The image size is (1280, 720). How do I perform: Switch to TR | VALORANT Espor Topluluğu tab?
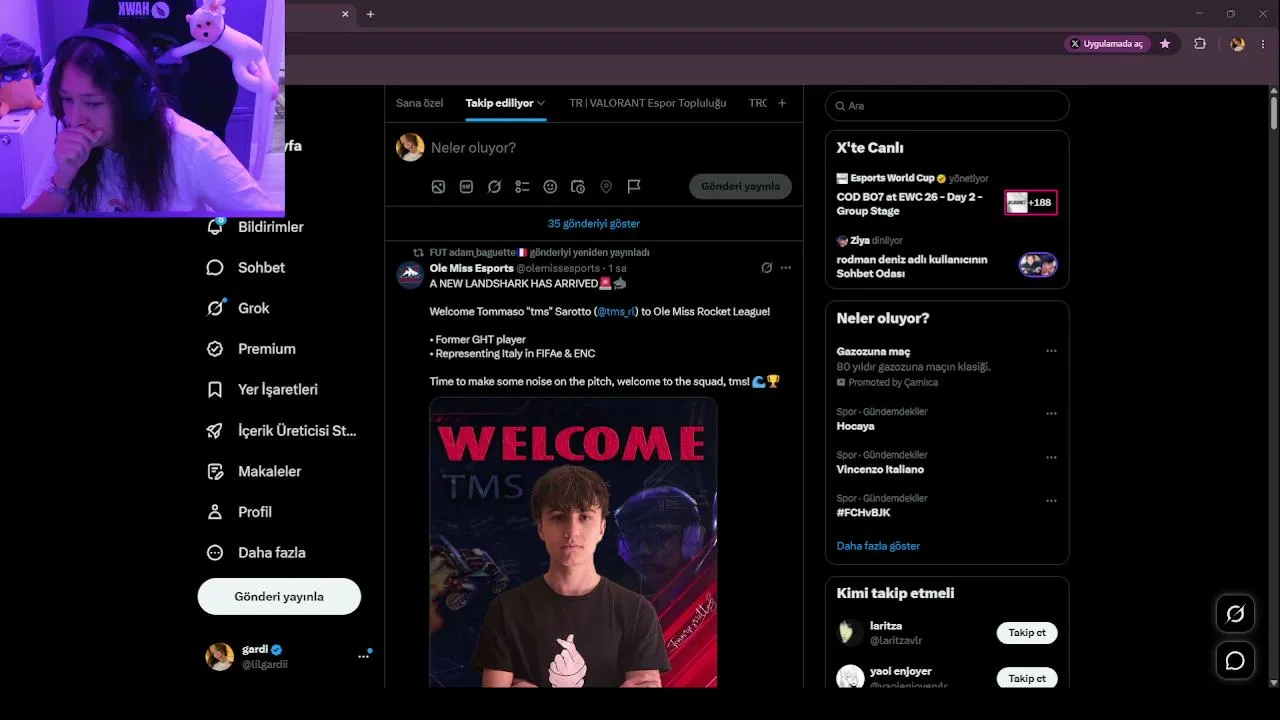pos(648,103)
